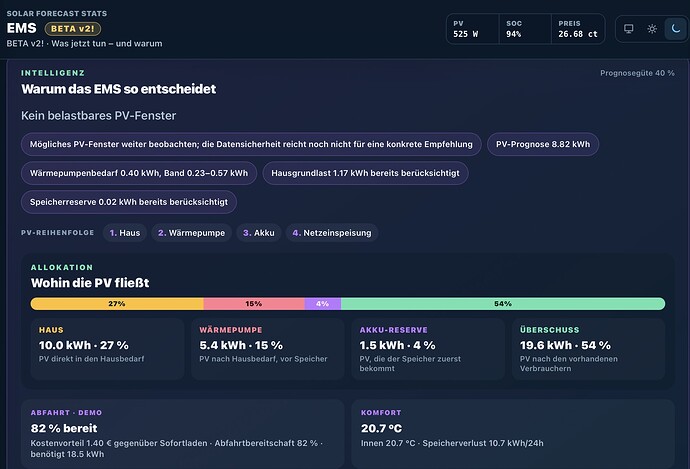Click text Kostenvorteil 1.40 € gegenüber Sofortladen
This screenshot has height=469, width=690.
119,443
